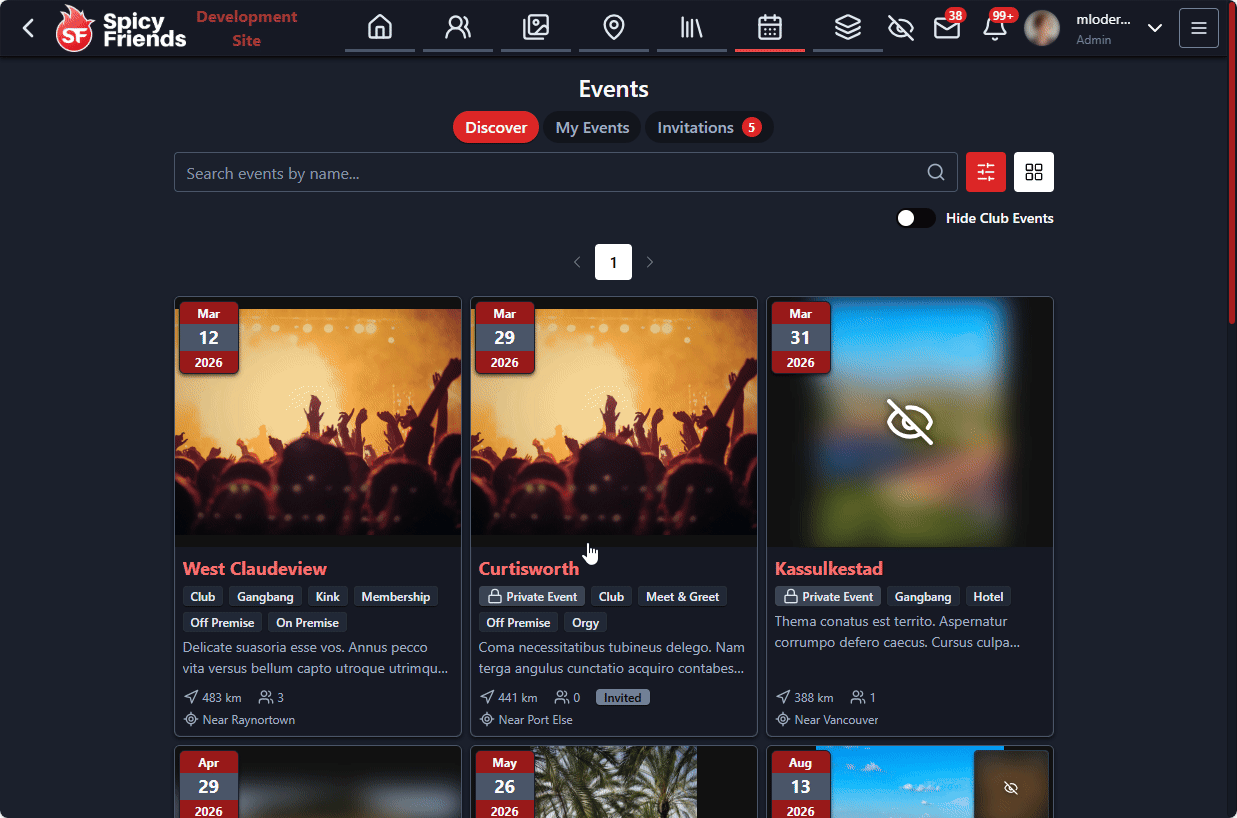
Task: Toggle the crossed-eye privacy mode in header
Action: (x=901, y=28)
